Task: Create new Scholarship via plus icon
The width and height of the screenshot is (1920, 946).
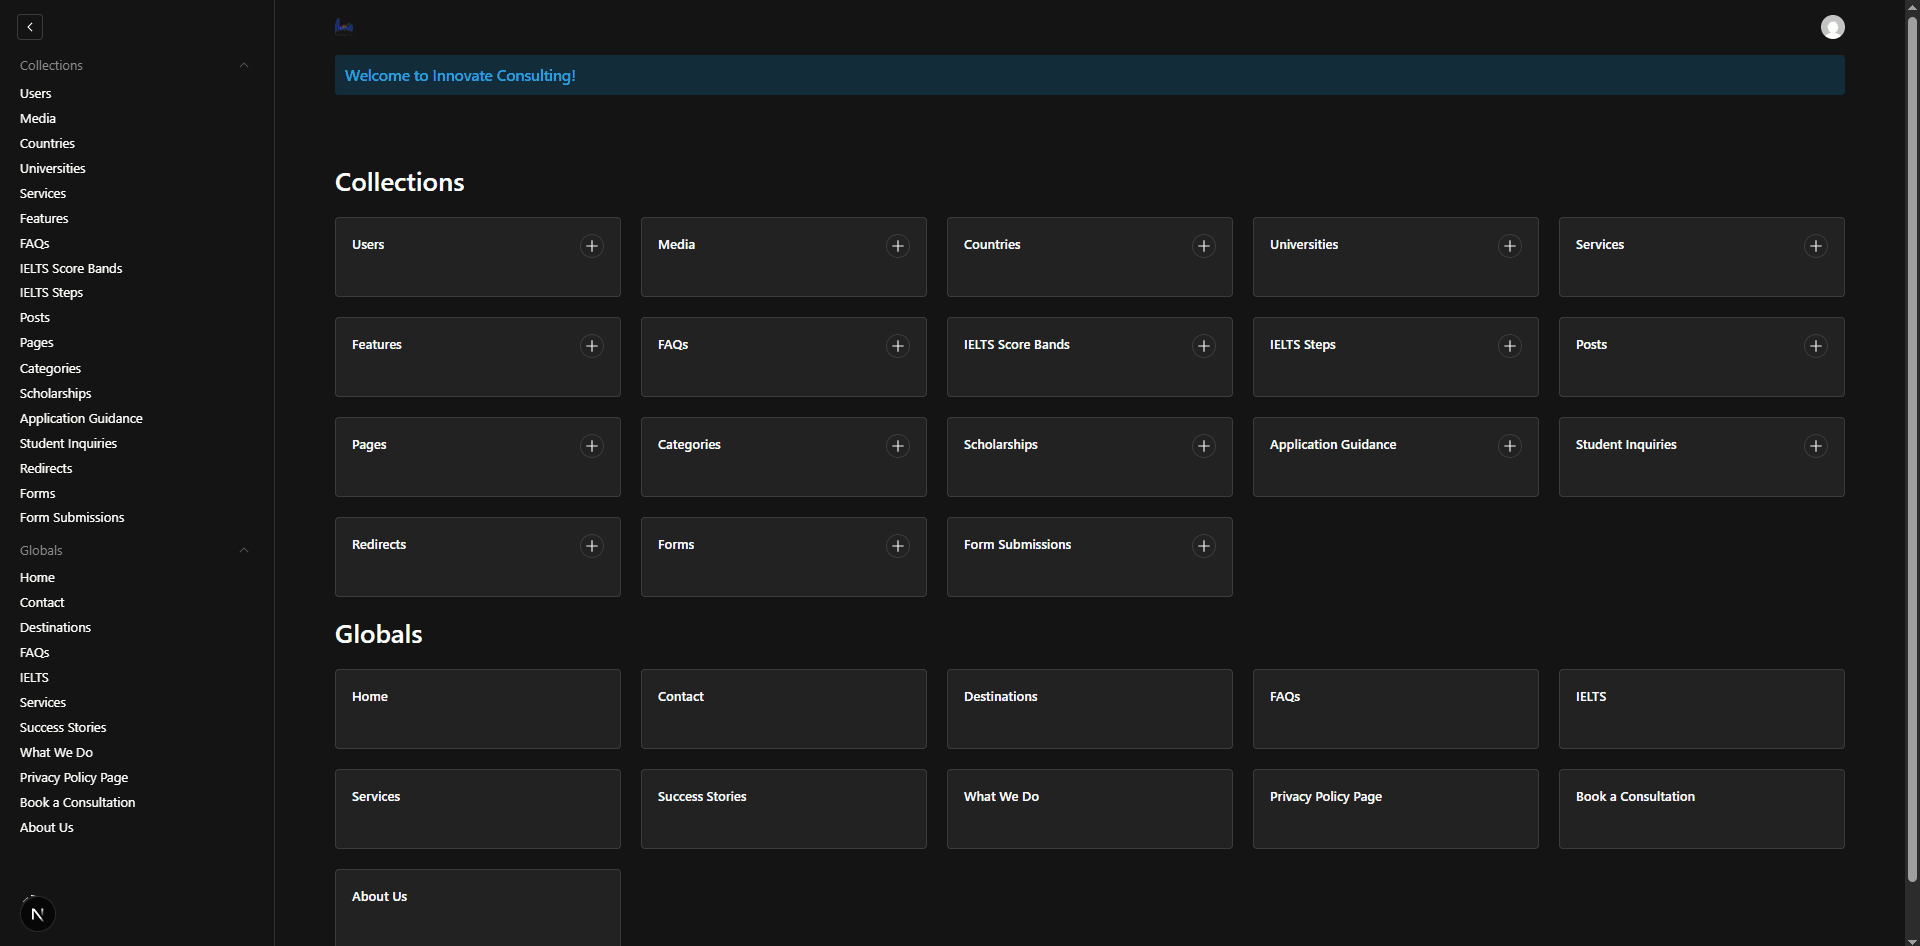Action: [x=1204, y=446]
